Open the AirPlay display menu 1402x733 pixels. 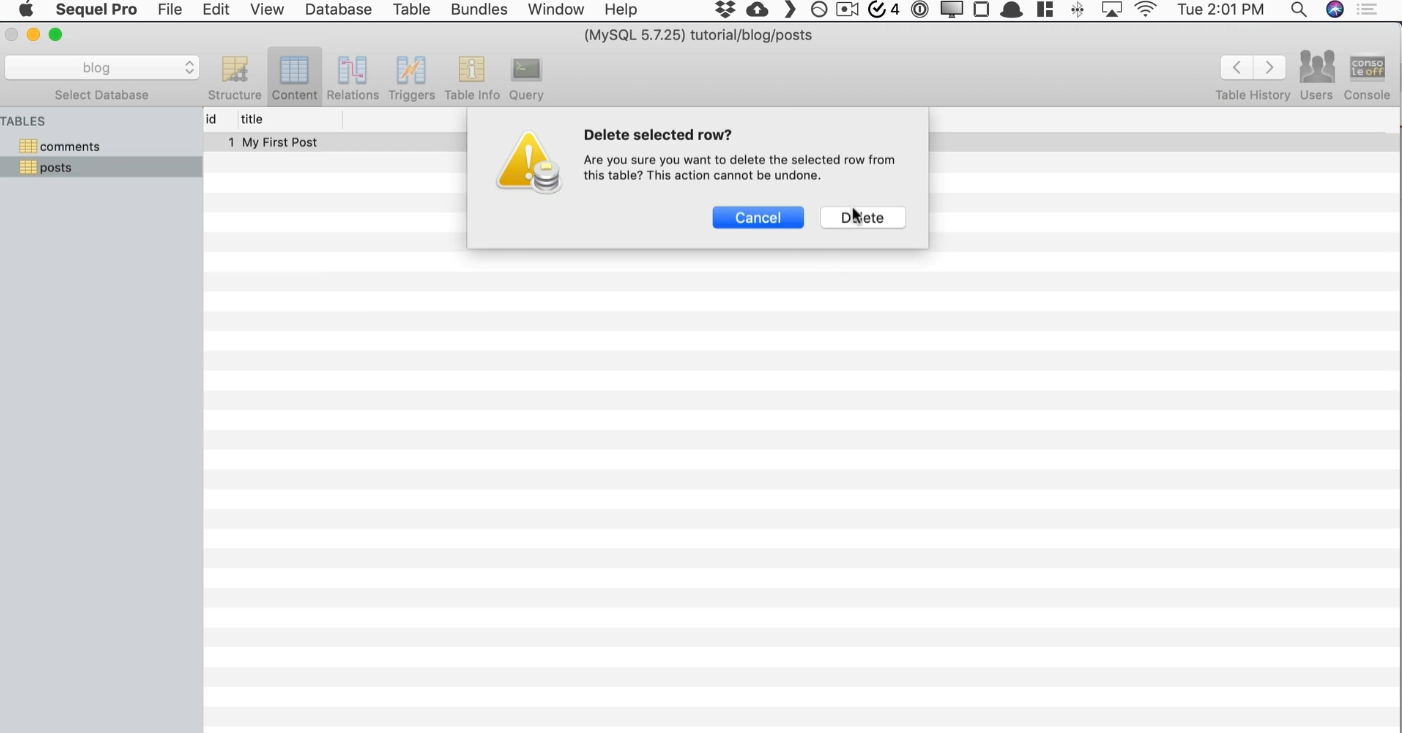coord(1112,10)
